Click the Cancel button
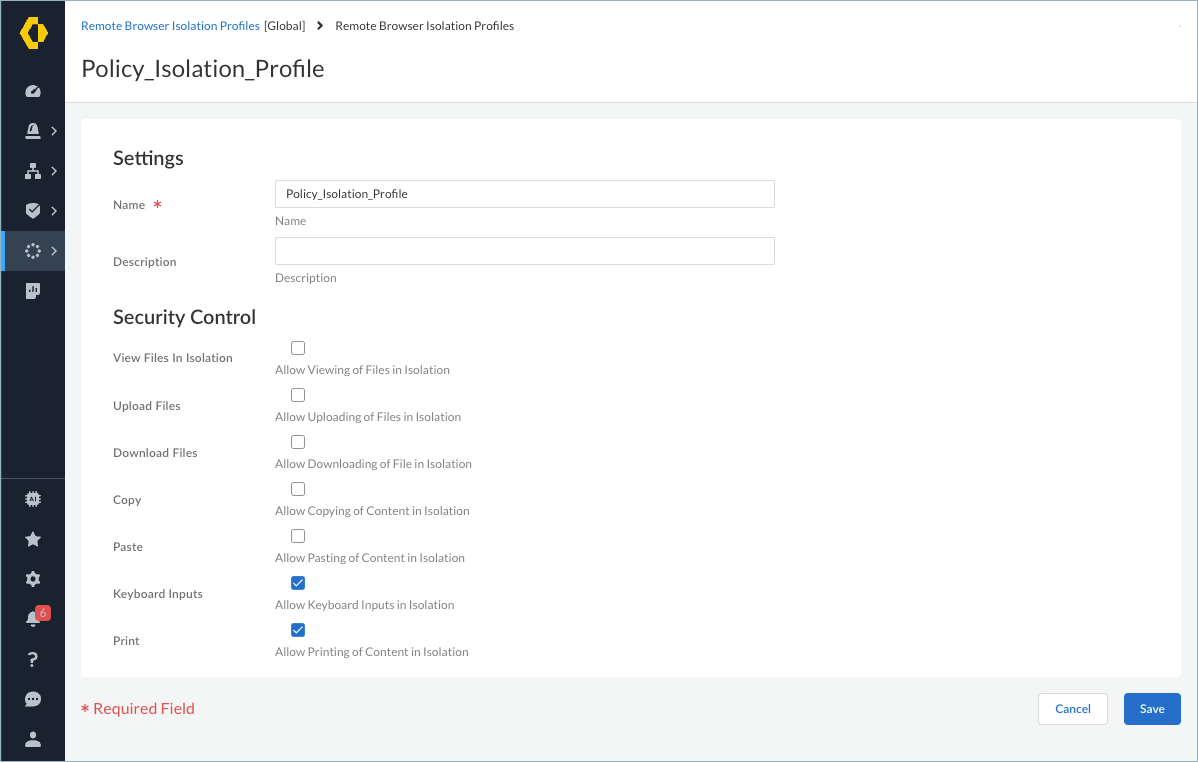 [x=1072, y=709]
